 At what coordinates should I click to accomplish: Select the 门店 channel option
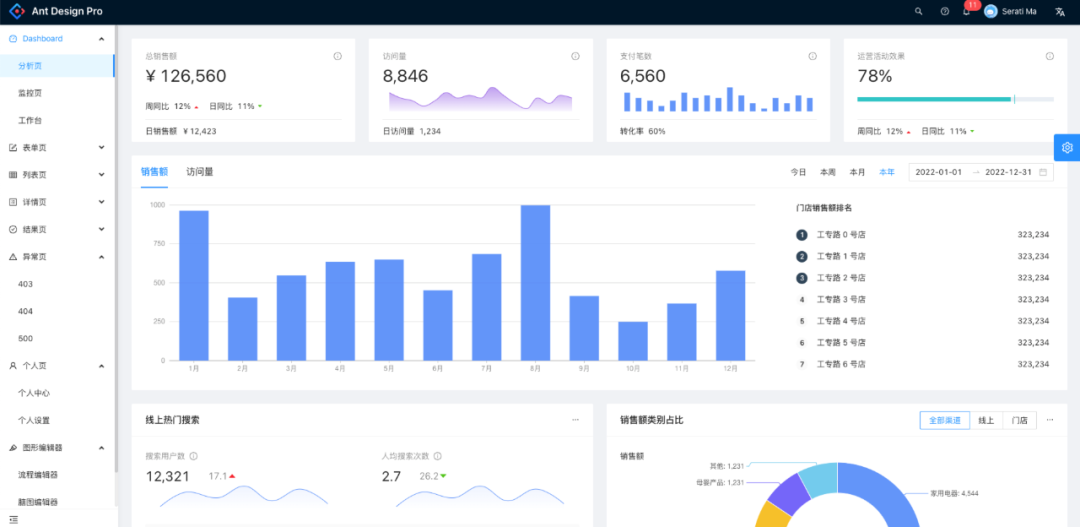[1019, 420]
